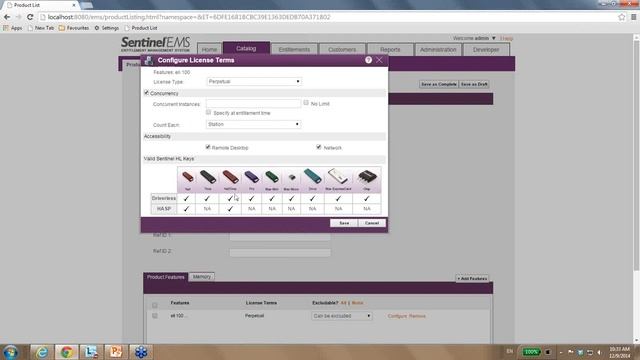Select the green Max Mini key image
The image size is (640, 360).
coord(272,177)
